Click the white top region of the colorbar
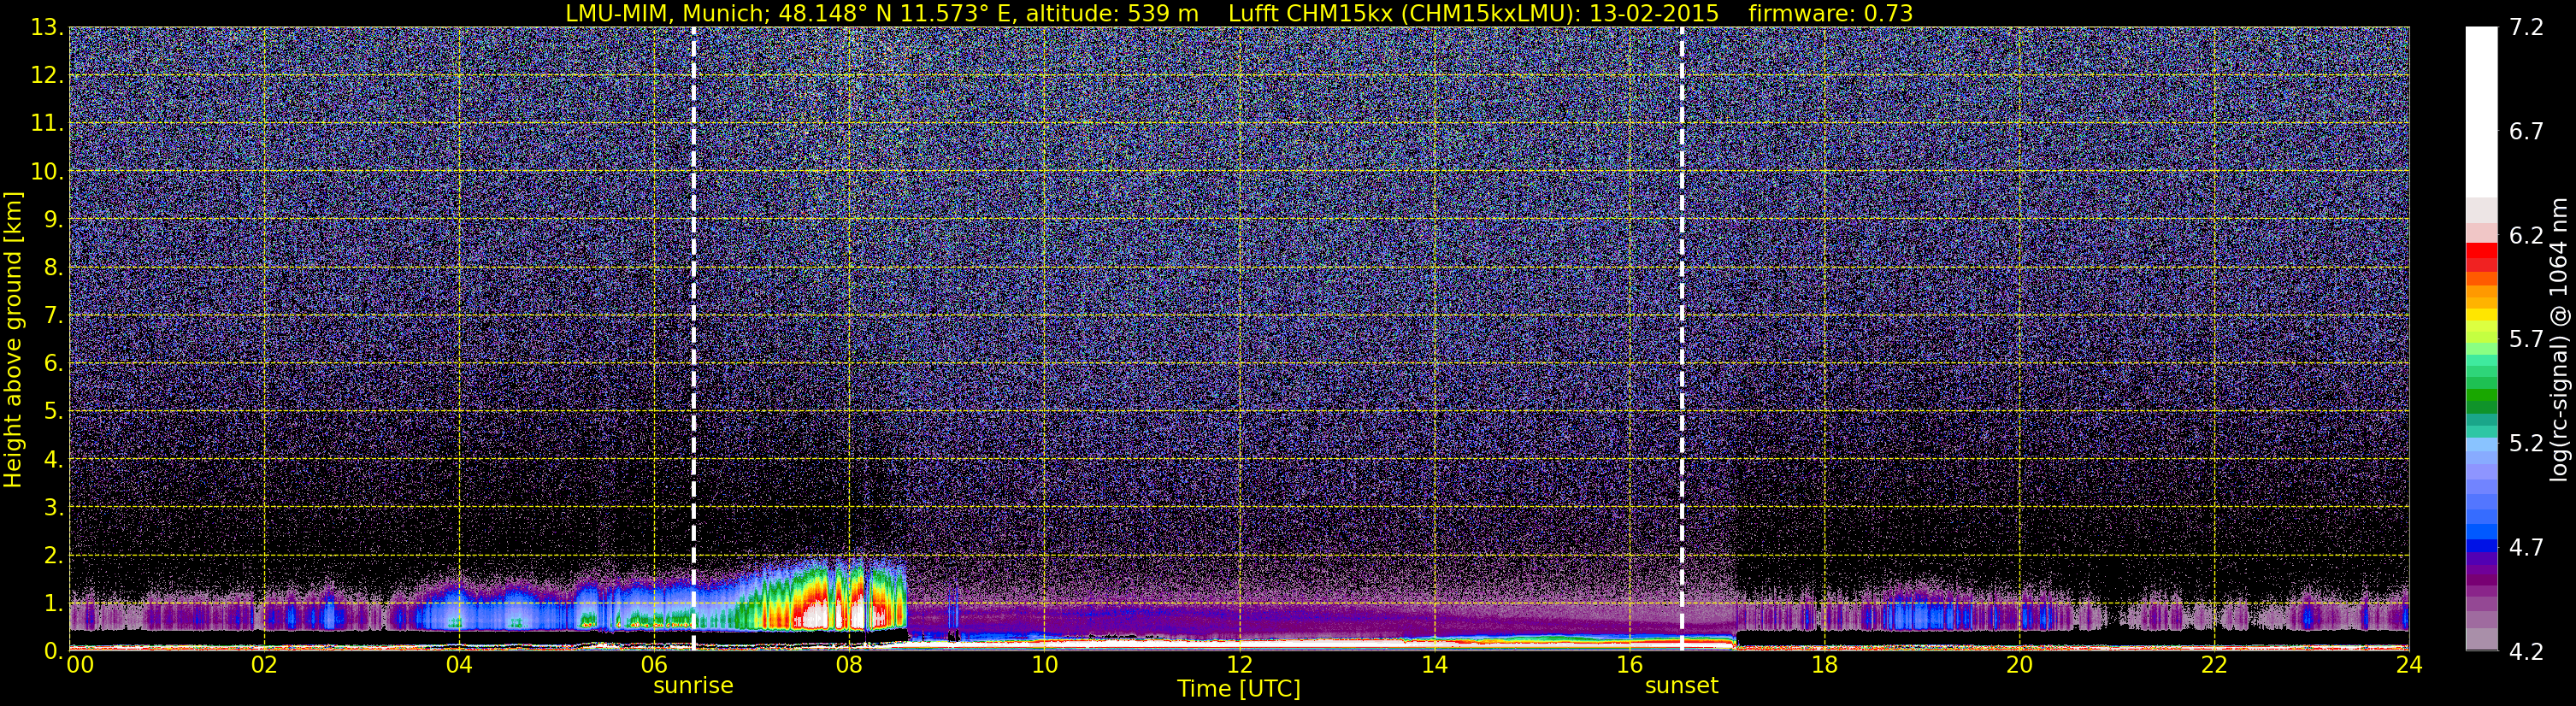This screenshot has width=2576, height=706. 2482,112
